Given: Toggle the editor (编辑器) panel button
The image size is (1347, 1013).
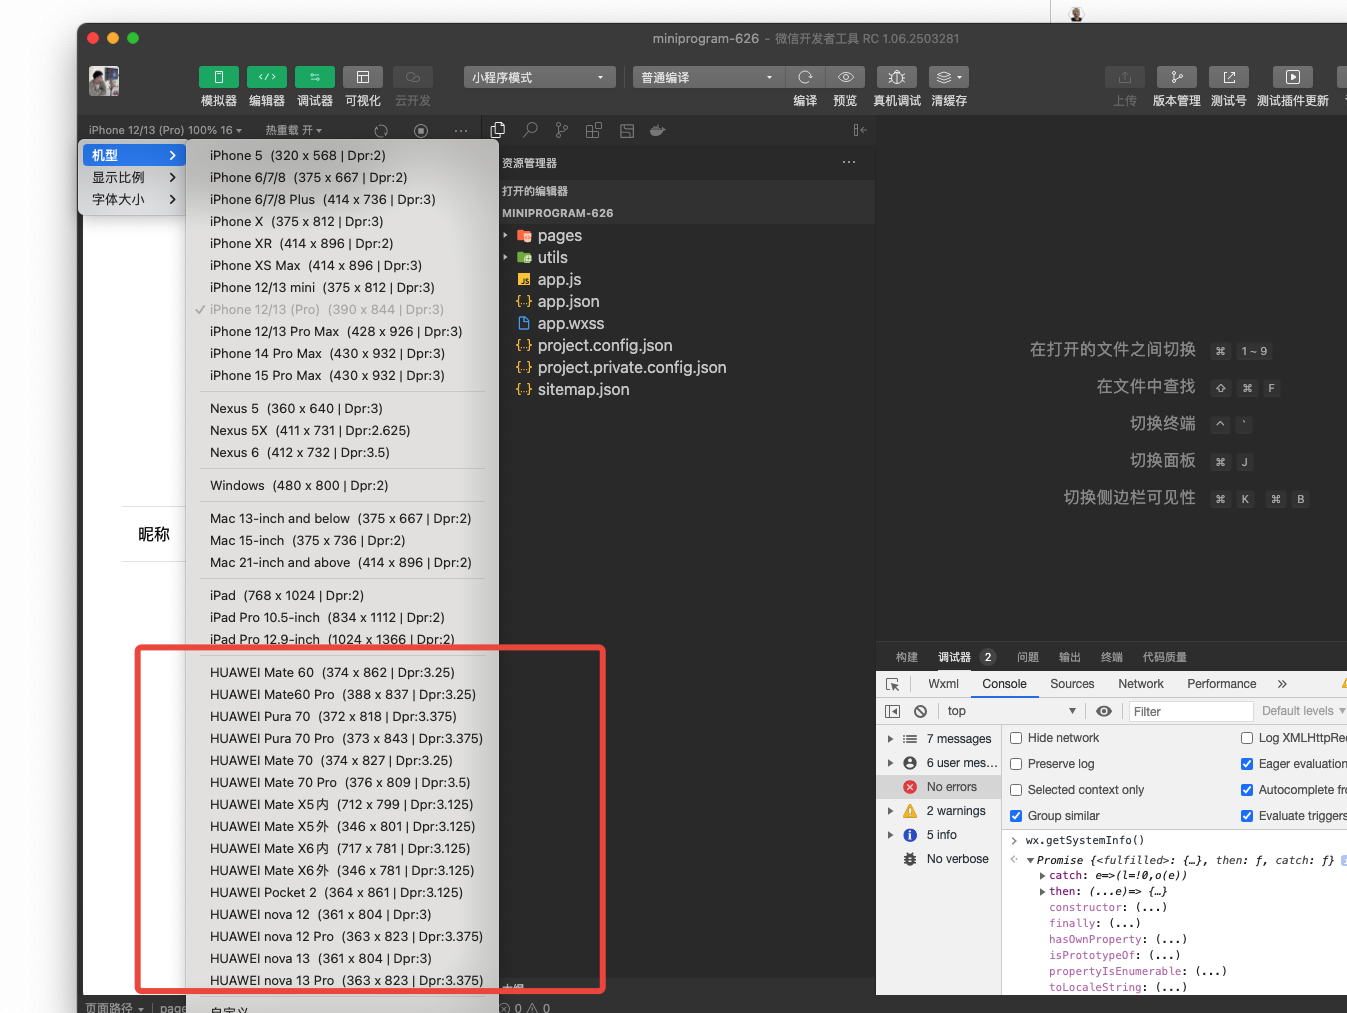Looking at the screenshot, I should 267,77.
